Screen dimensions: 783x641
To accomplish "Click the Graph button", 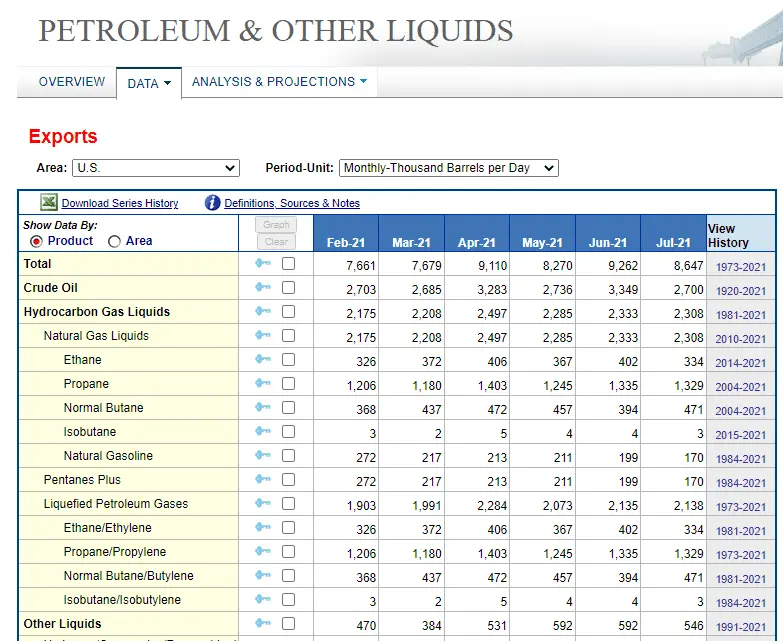I will [x=276, y=225].
